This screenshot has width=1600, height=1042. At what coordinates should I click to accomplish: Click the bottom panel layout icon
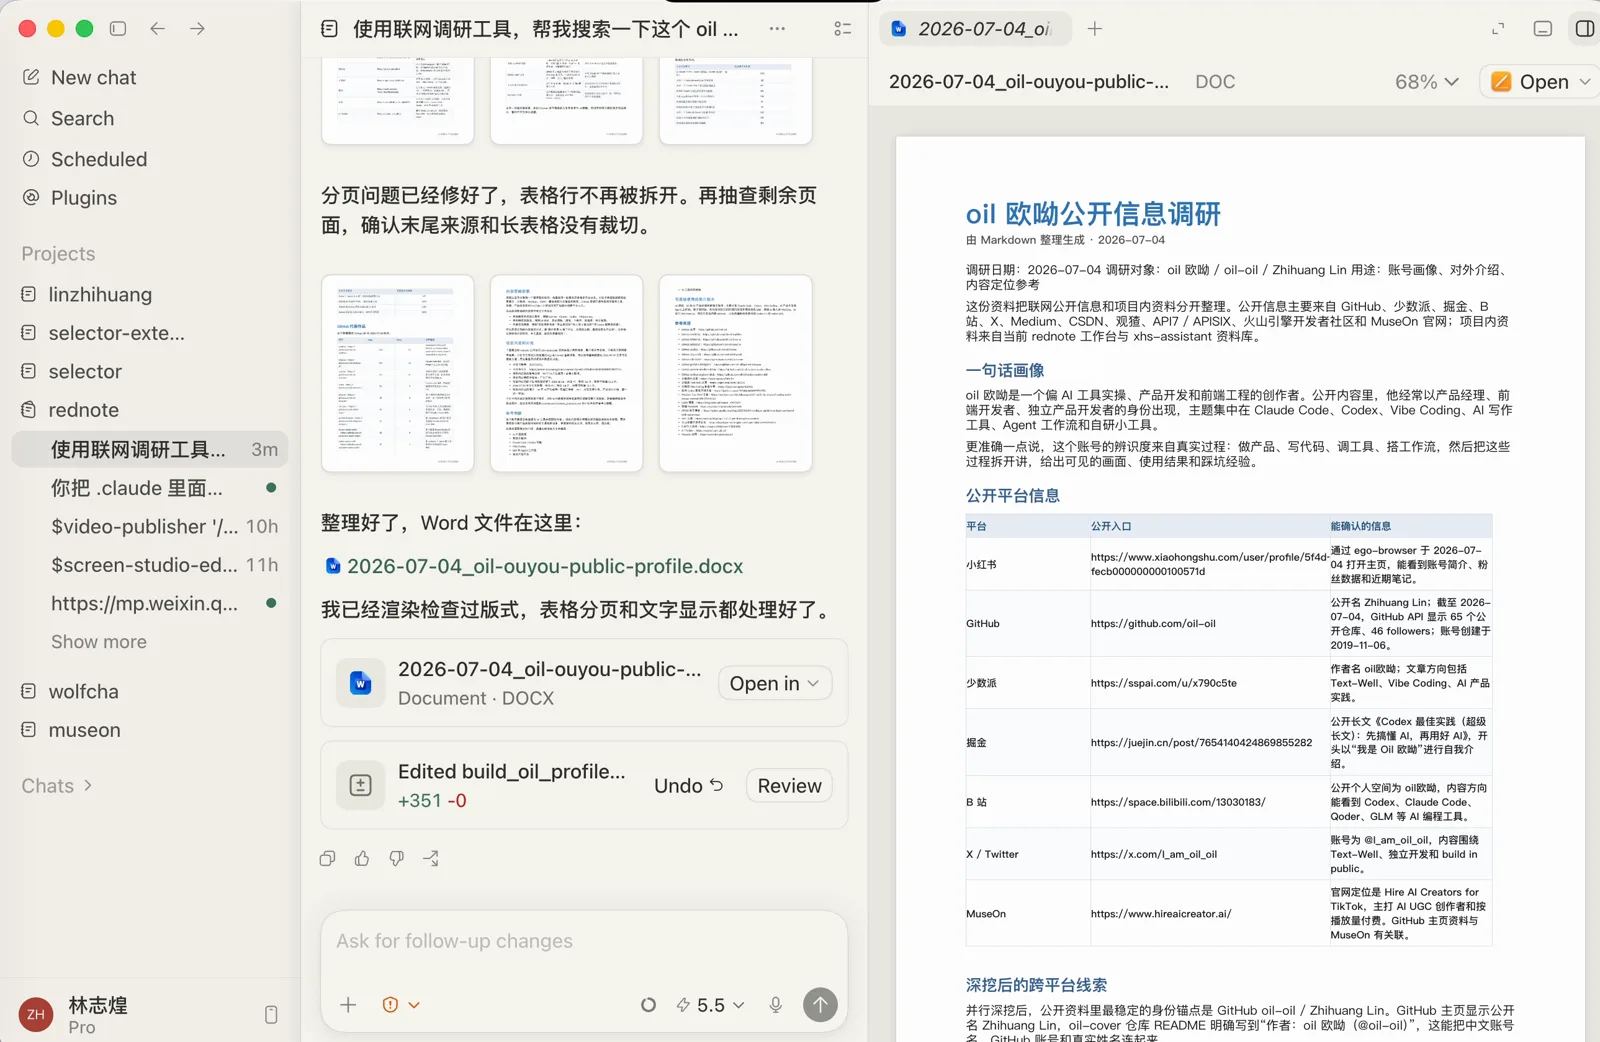(1543, 29)
